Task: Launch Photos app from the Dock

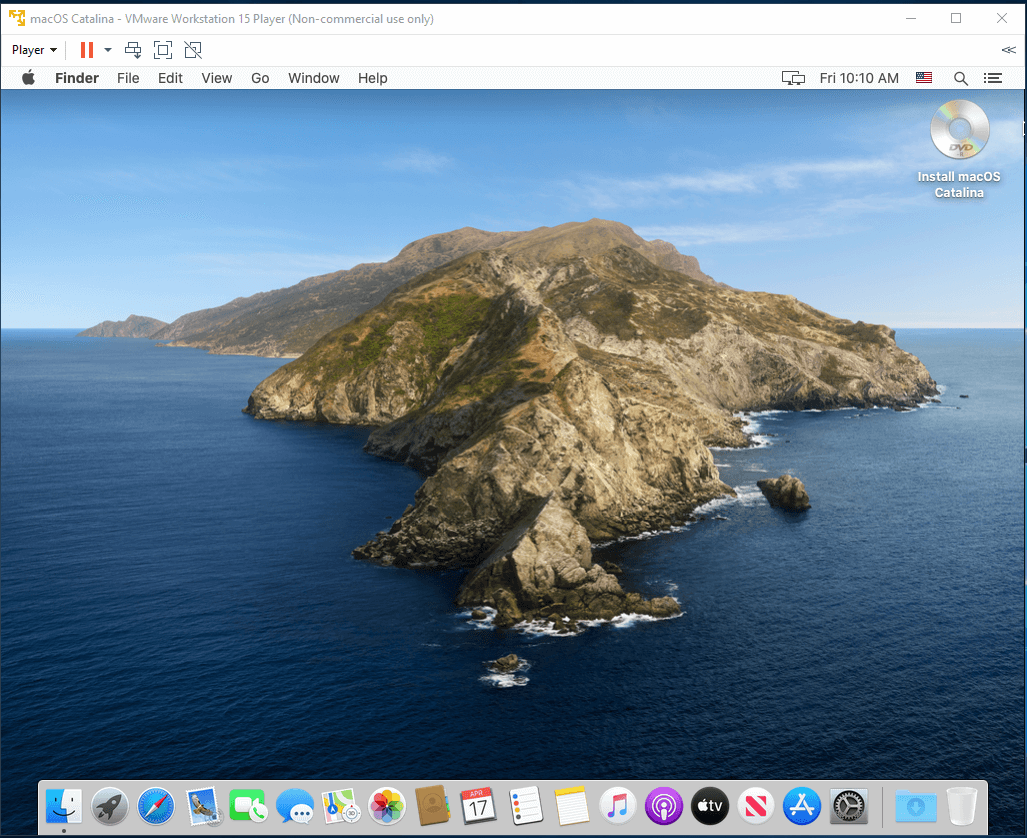Action: pyautogui.click(x=387, y=807)
